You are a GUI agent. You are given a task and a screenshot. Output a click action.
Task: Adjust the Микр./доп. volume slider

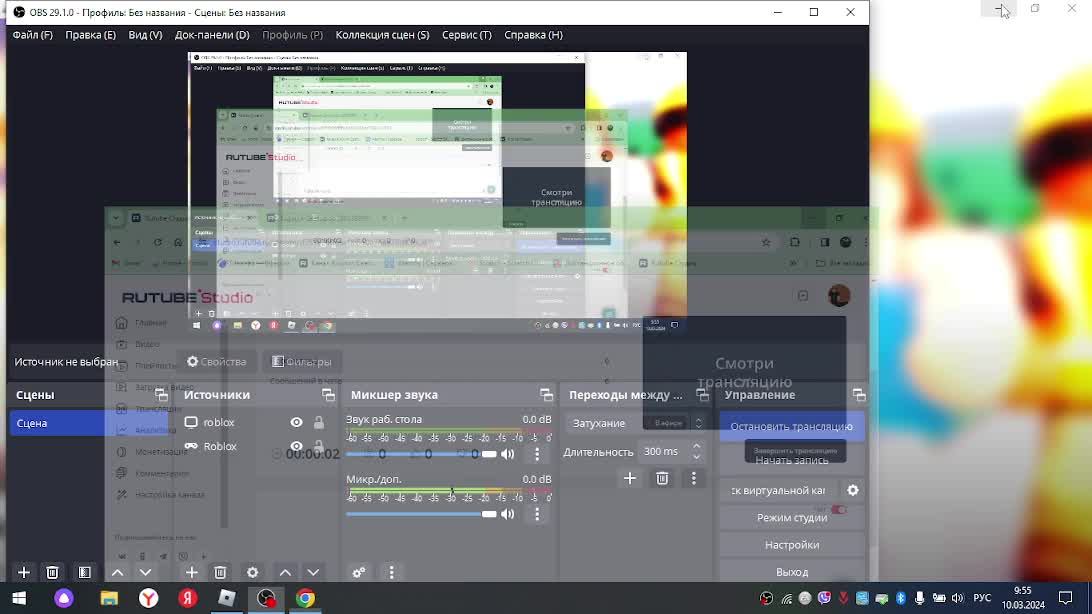coord(421,514)
